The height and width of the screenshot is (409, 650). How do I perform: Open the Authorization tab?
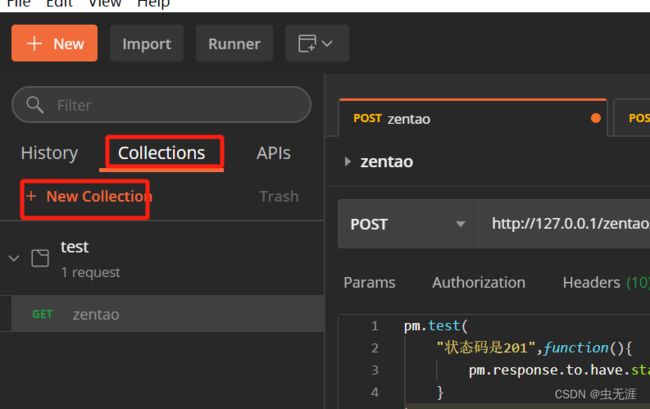tap(478, 283)
